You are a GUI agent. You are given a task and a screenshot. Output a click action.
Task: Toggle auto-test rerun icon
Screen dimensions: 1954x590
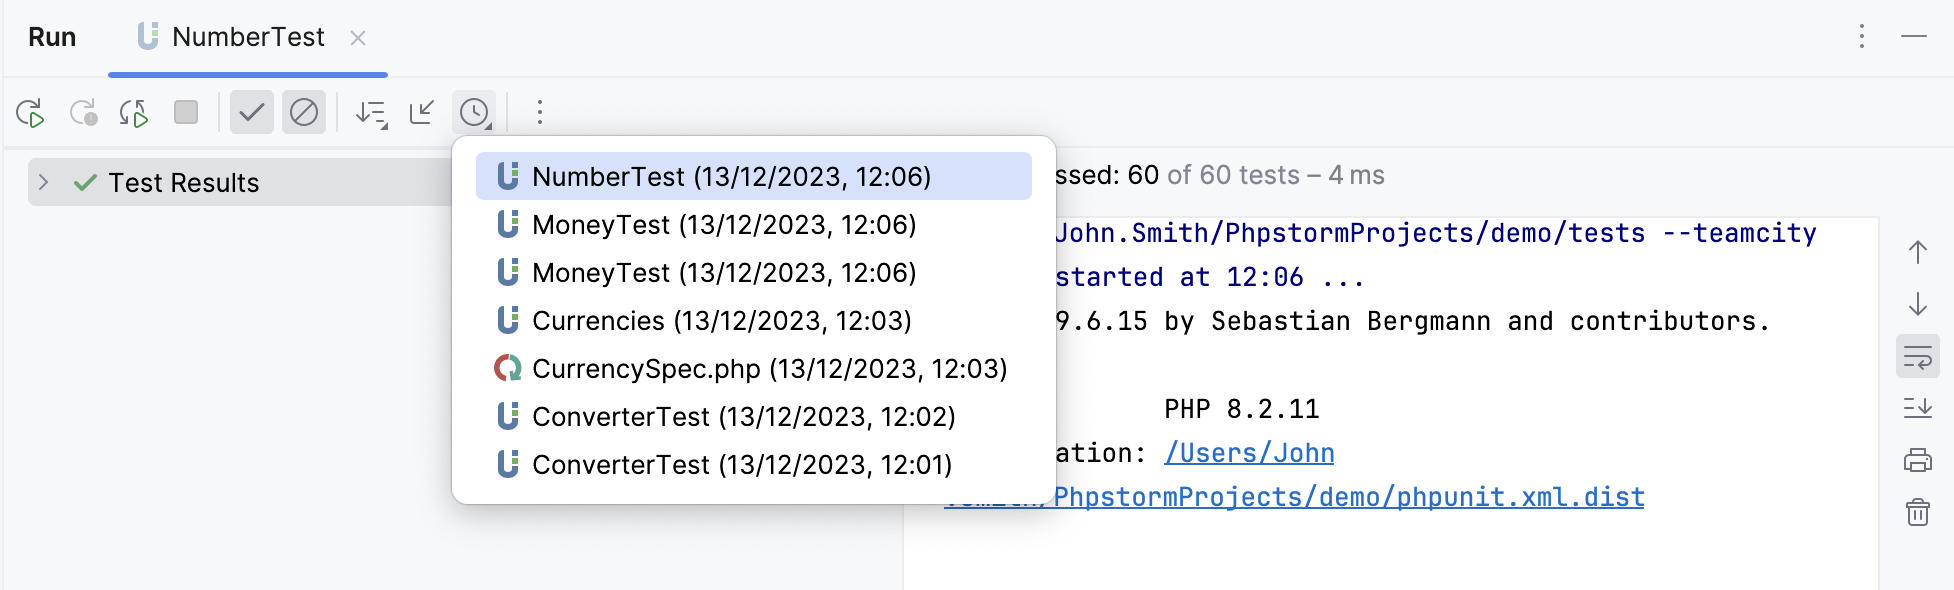pos(134,113)
